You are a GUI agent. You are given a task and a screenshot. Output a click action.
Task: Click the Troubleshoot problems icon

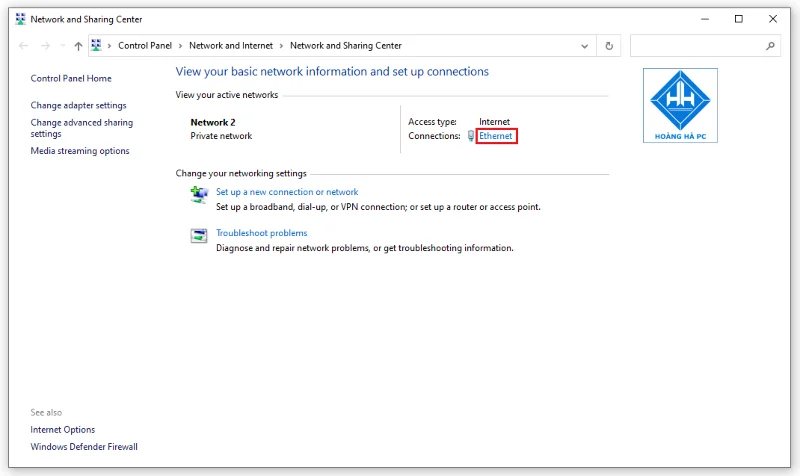[x=199, y=236]
